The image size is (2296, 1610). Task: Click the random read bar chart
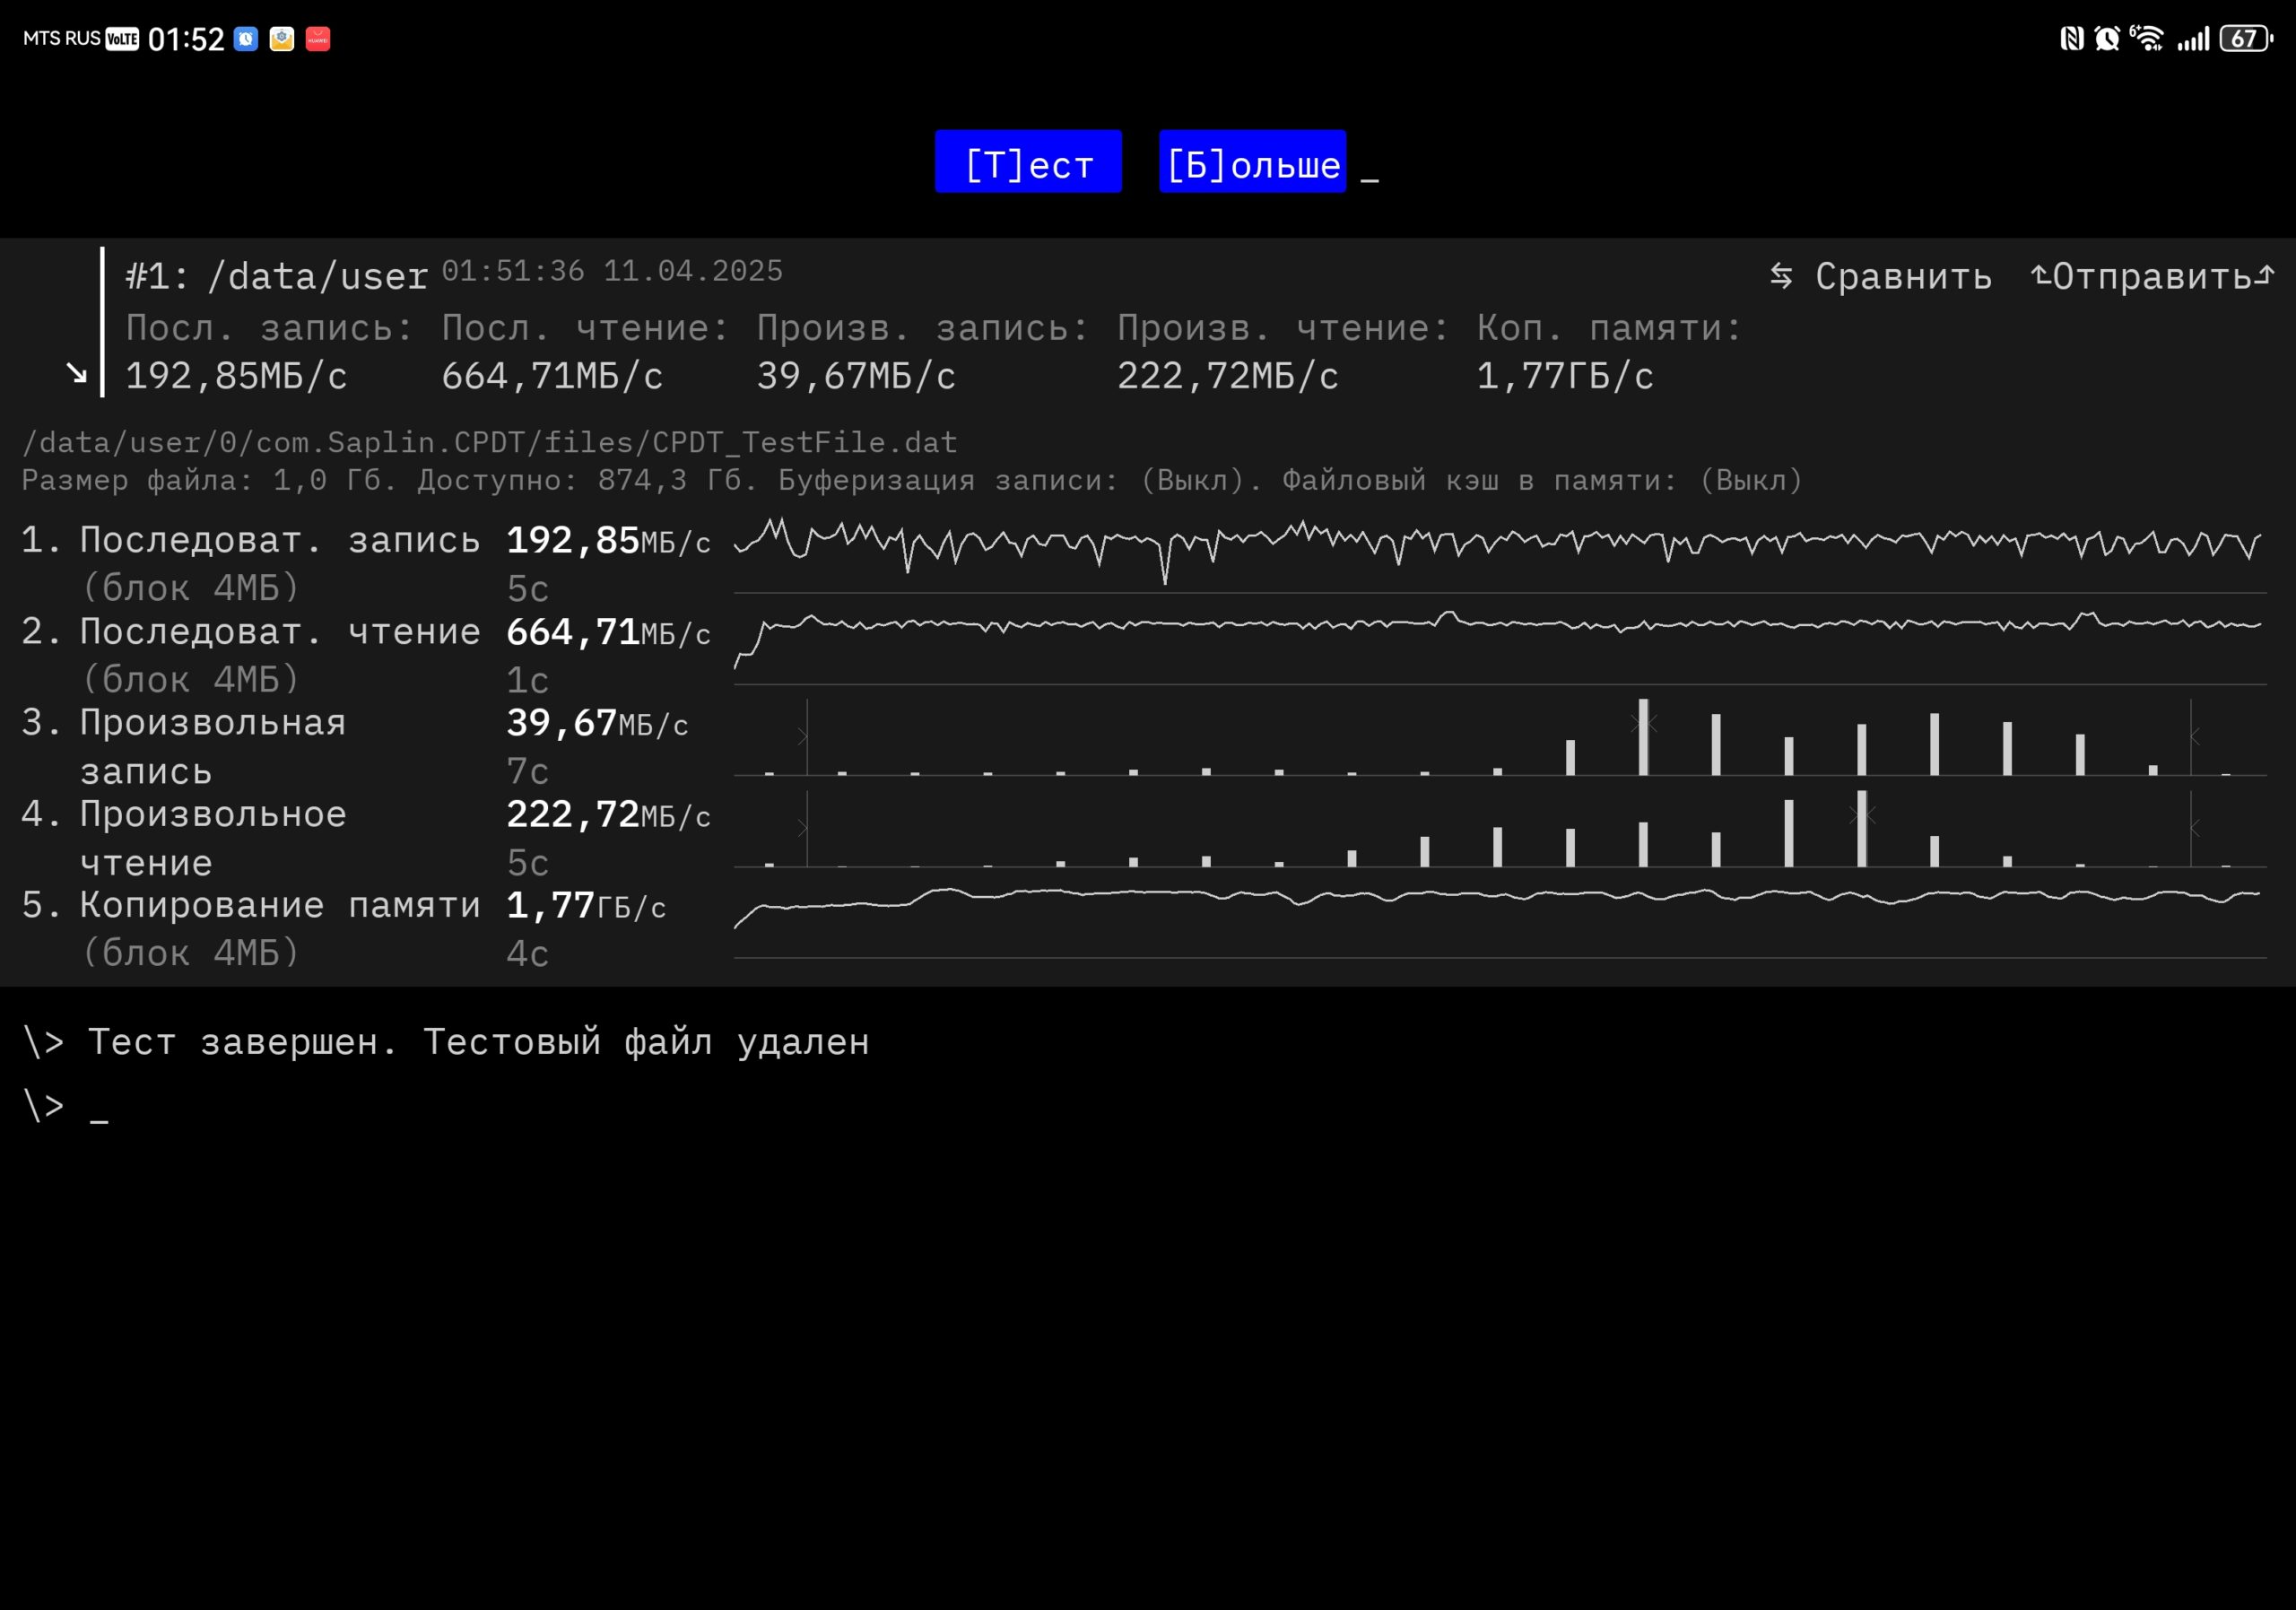pos(1500,828)
